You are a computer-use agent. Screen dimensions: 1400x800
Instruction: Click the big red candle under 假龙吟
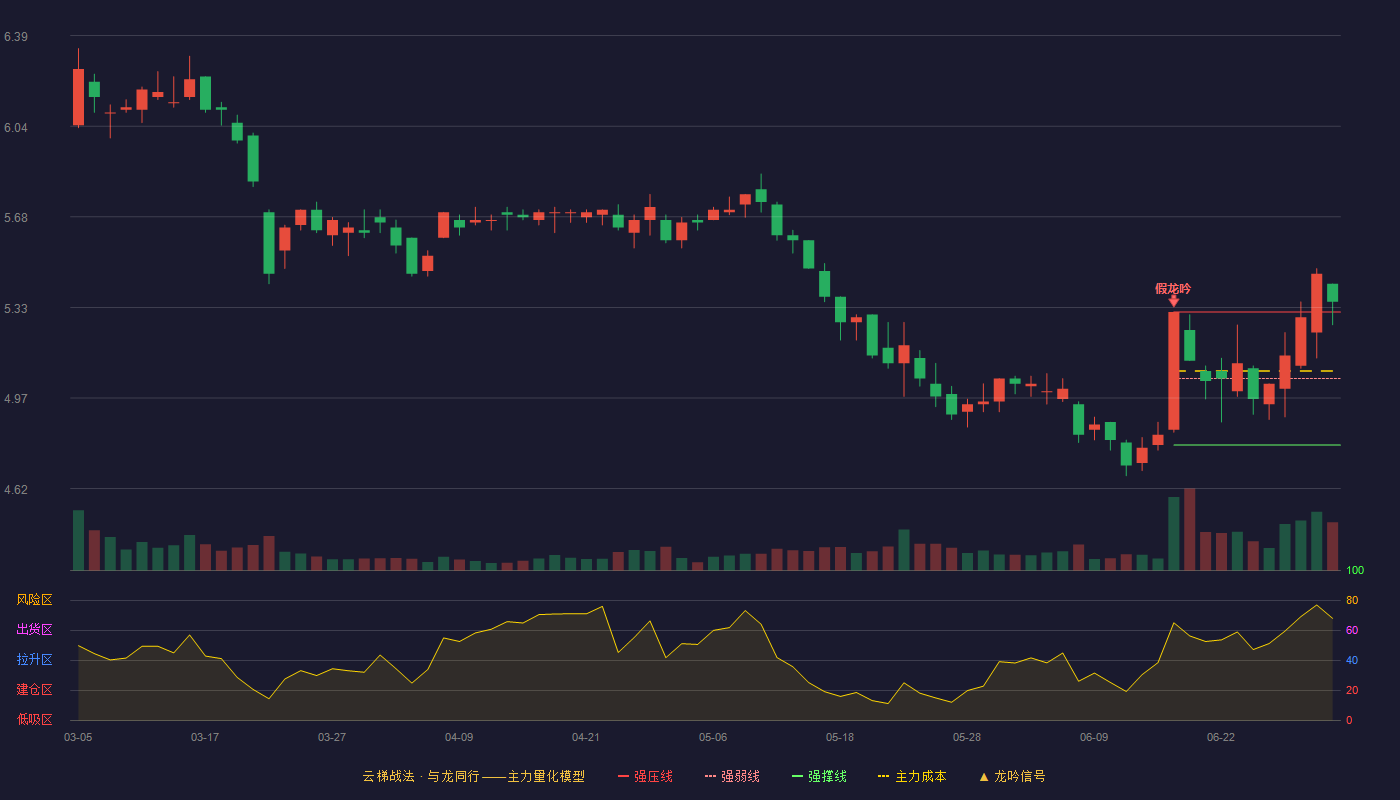(1174, 371)
